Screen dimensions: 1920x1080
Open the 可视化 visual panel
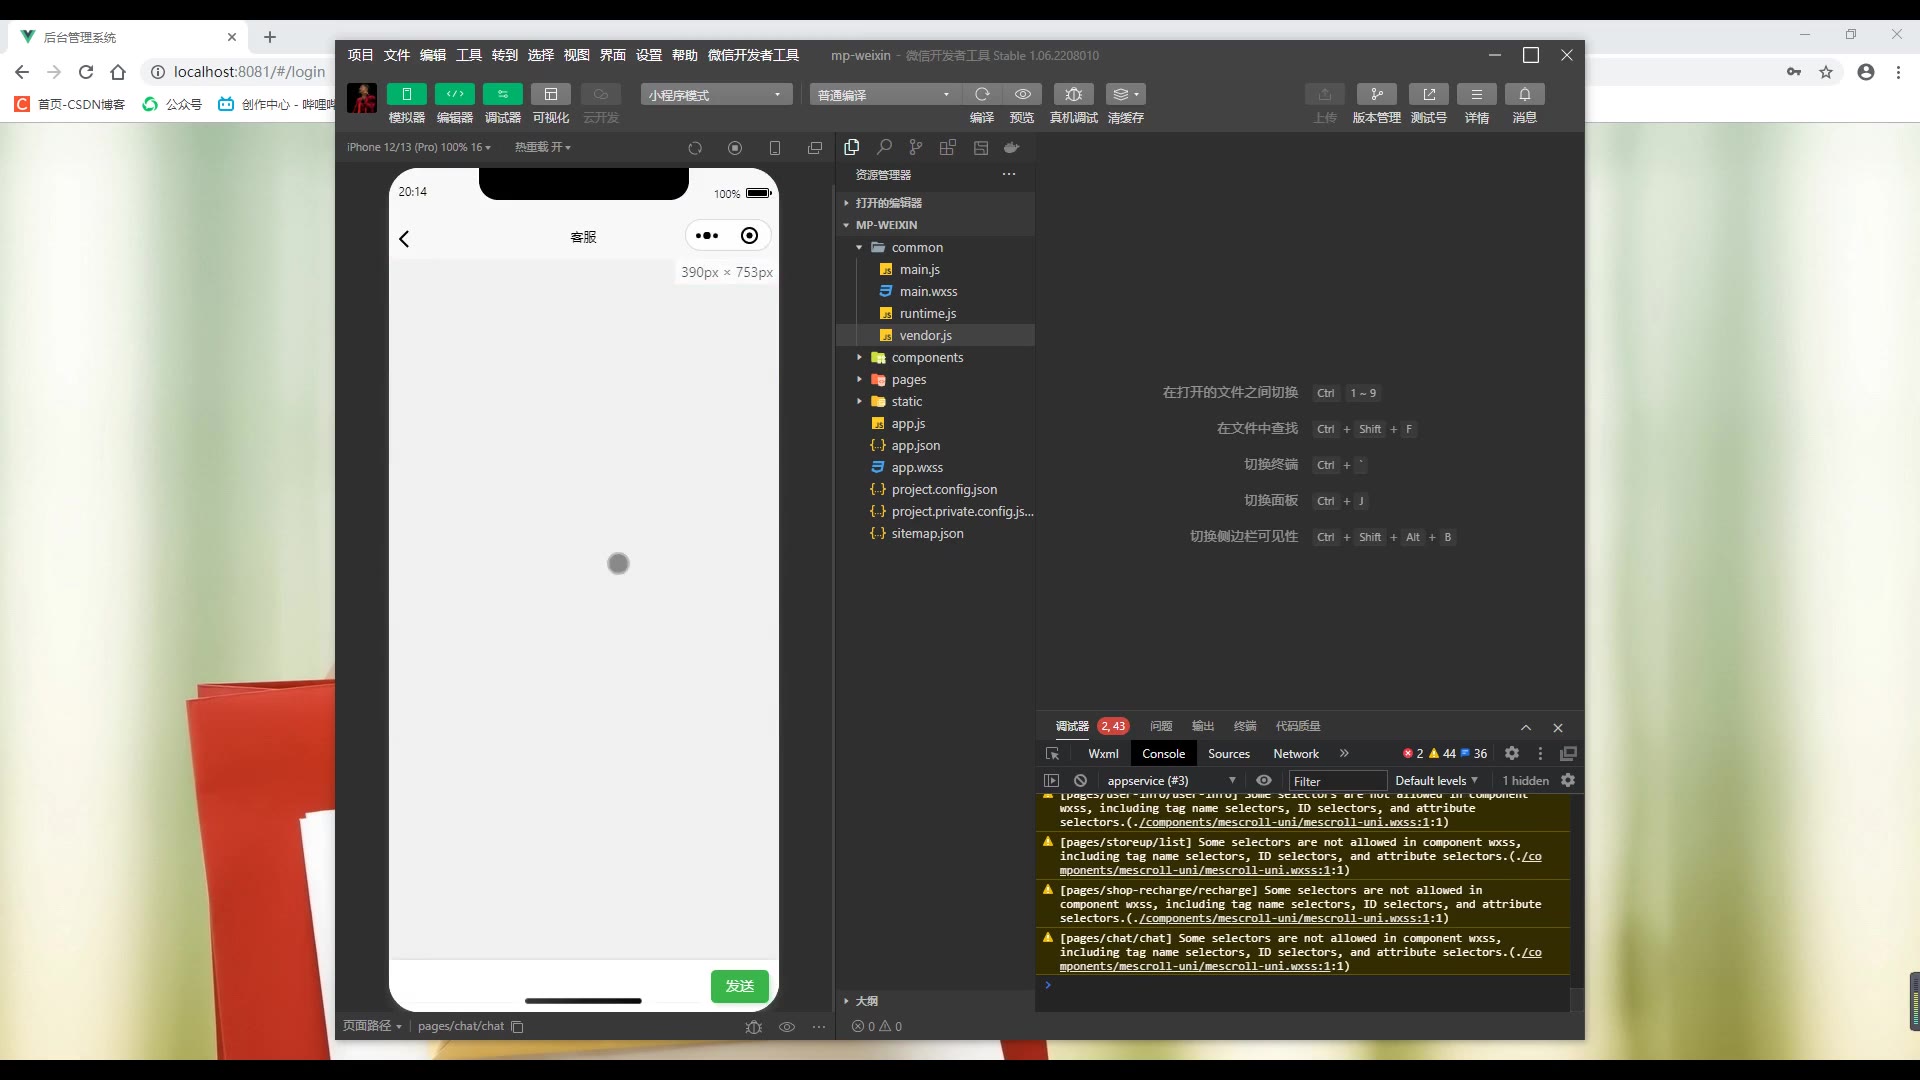(550, 94)
